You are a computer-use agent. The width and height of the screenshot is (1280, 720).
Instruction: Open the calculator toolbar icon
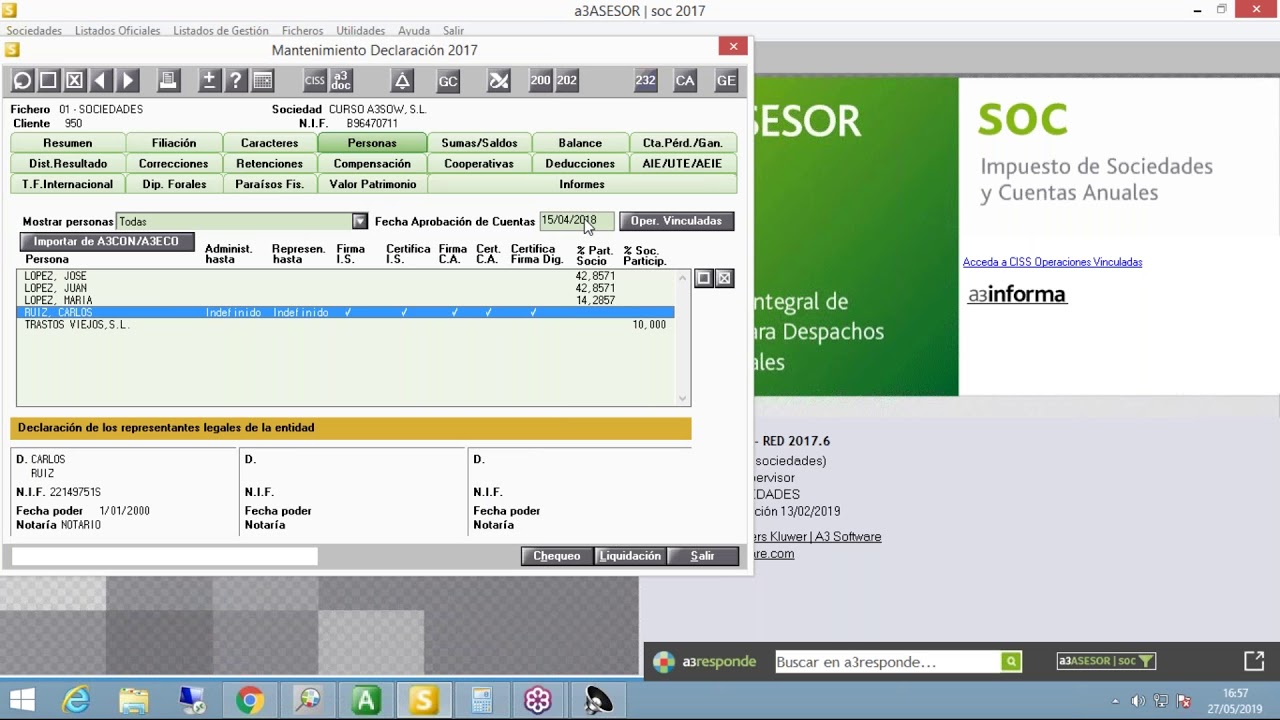coord(262,81)
